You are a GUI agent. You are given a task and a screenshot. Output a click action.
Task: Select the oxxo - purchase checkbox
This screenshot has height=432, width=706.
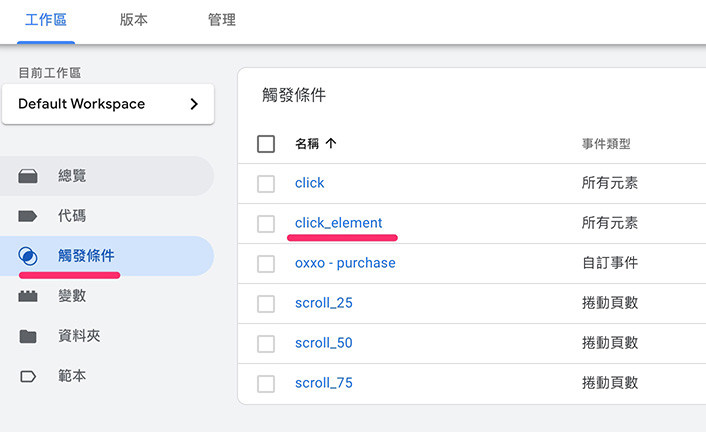pyautogui.click(x=266, y=264)
